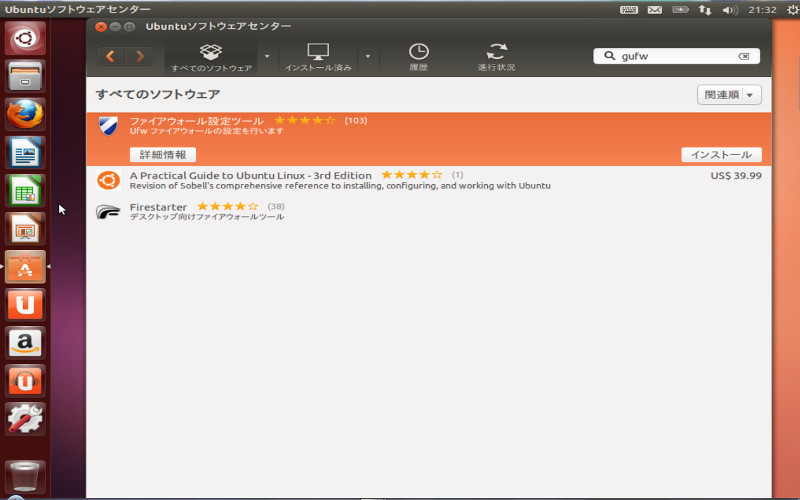Click the (103) review count
Screen dimensions: 800x500
click(356, 121)
